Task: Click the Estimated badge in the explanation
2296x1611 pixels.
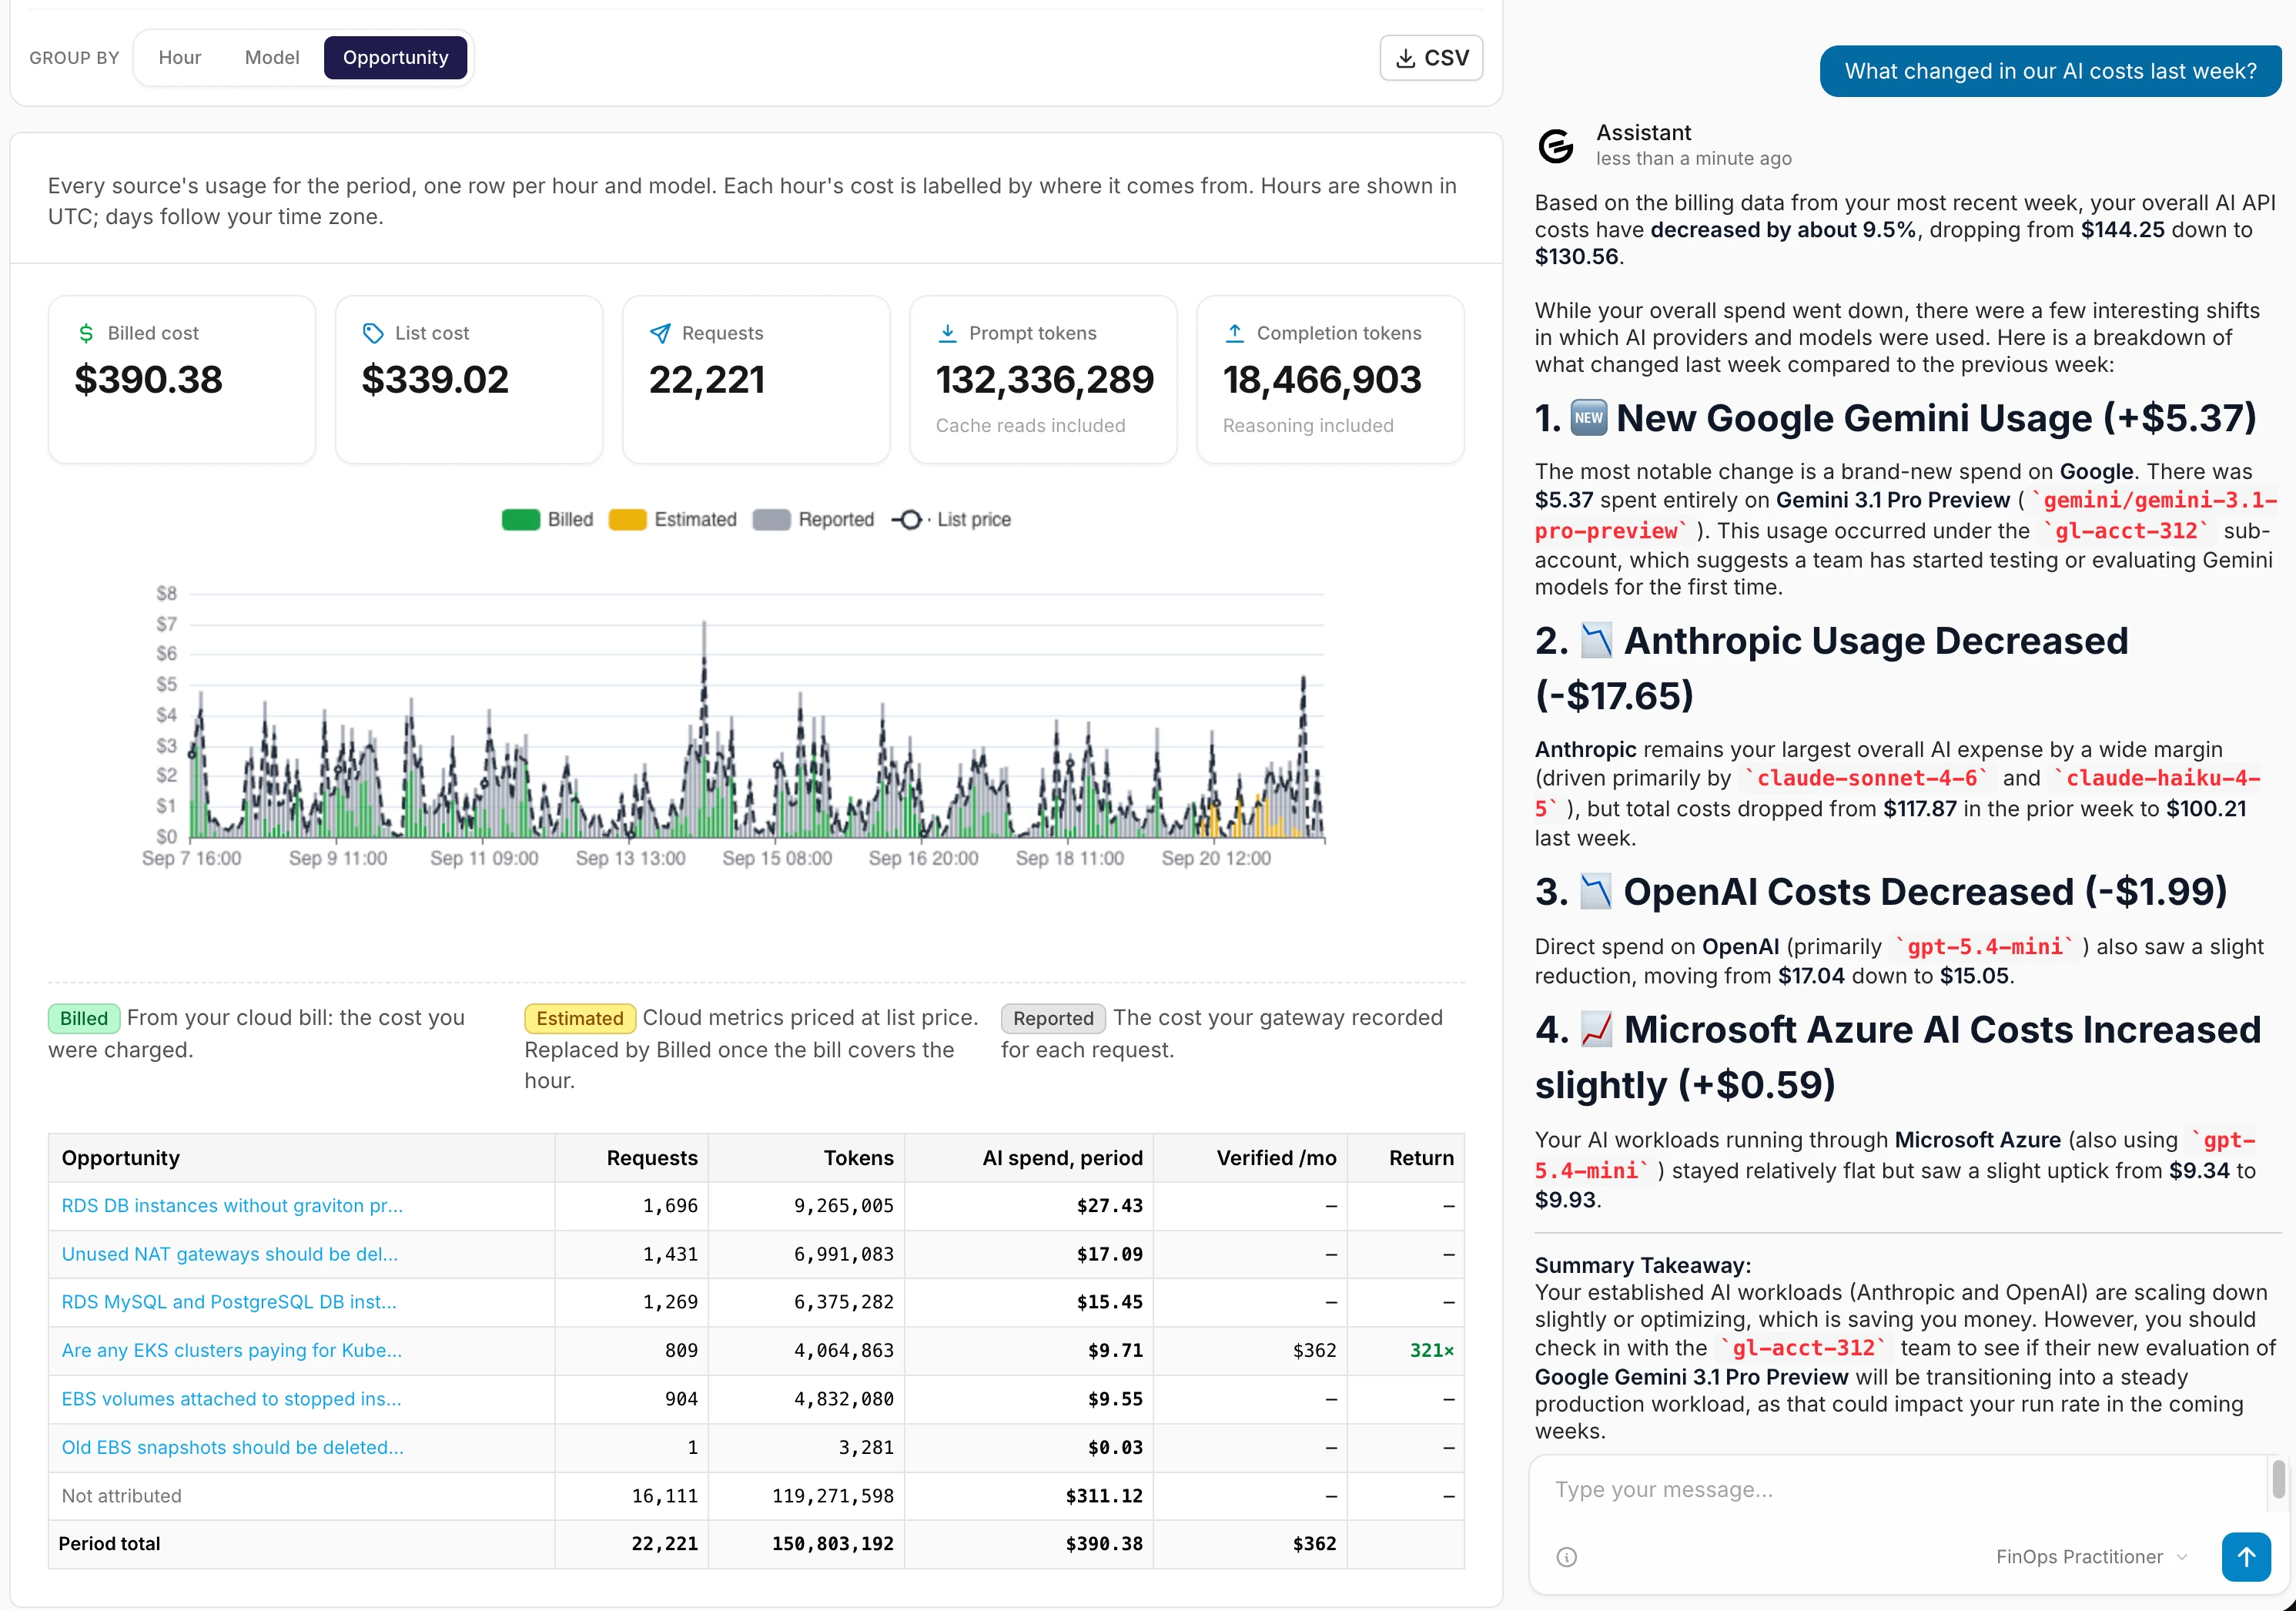Action: pyautogui.click(x=580, y=1018)
